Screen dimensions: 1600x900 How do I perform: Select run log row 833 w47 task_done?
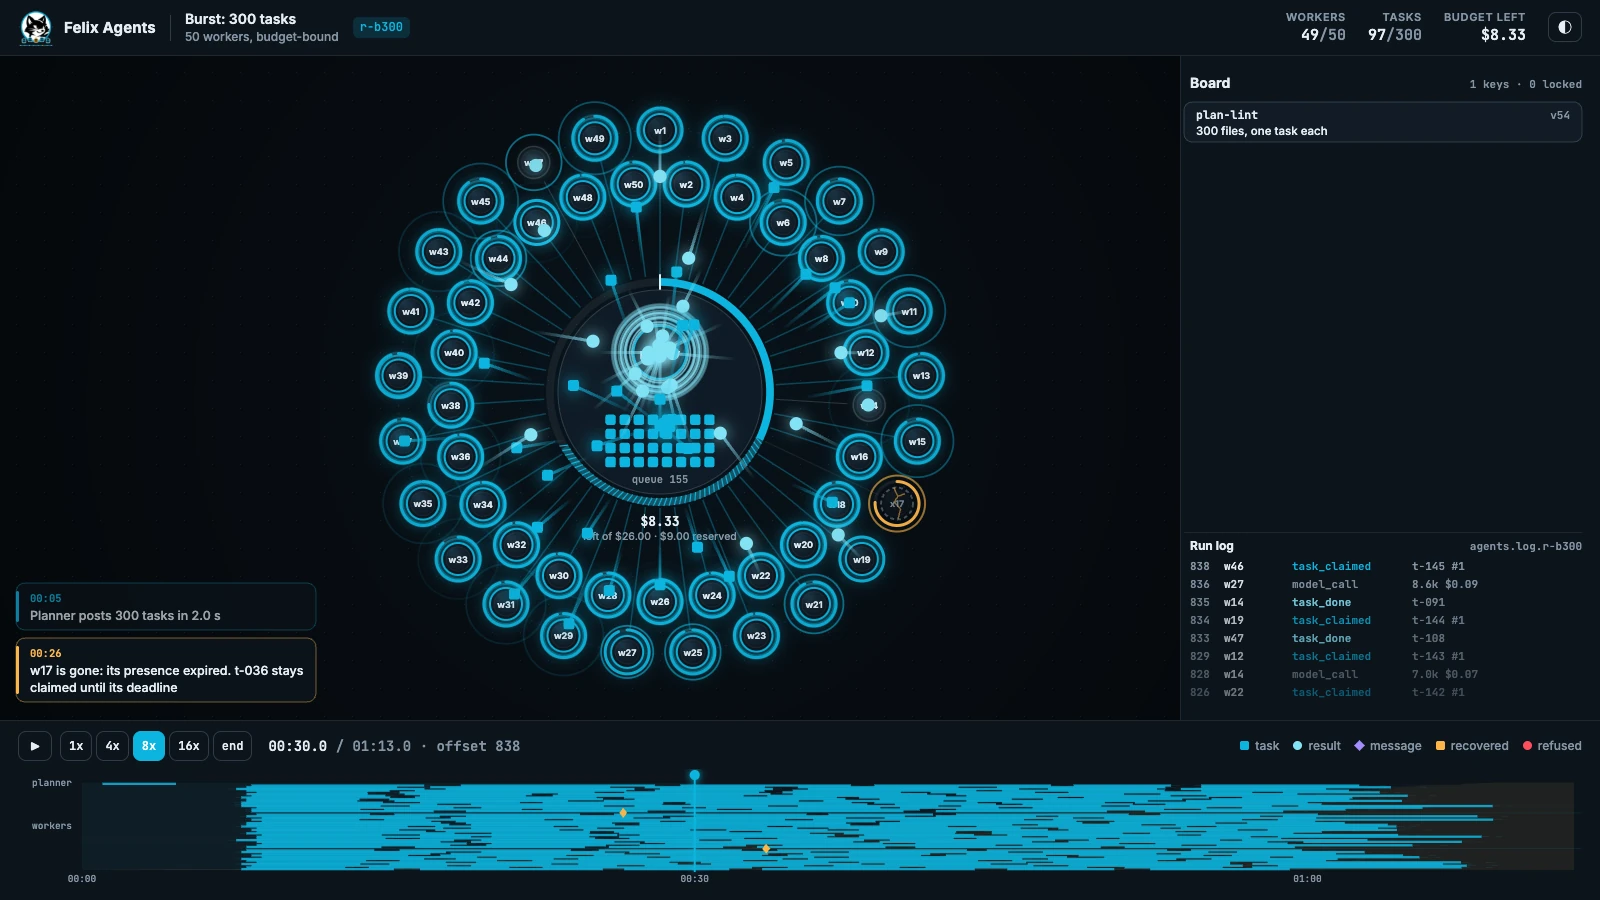coord(1386,638)
